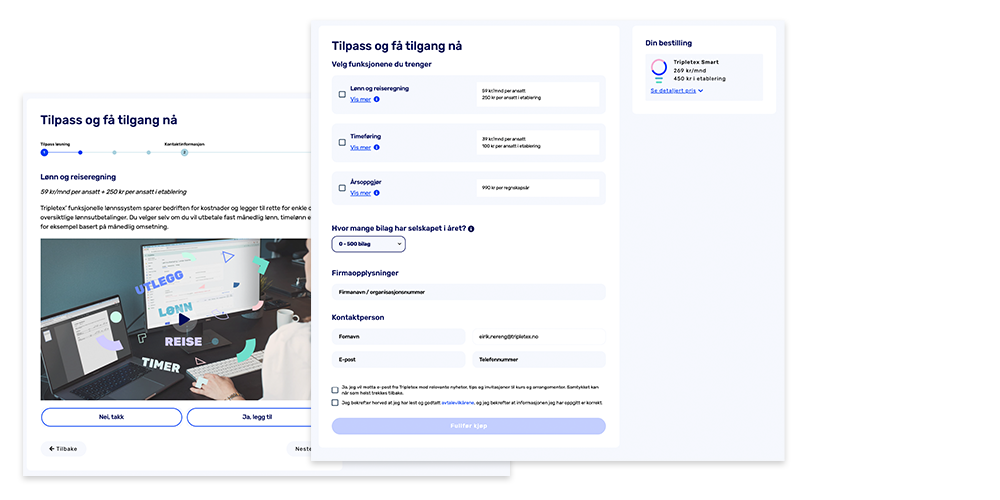This screenshot has width=1000, height=500.
Task: Click the '59 kr/mnd per ansatt' price box
Action: 538,94
